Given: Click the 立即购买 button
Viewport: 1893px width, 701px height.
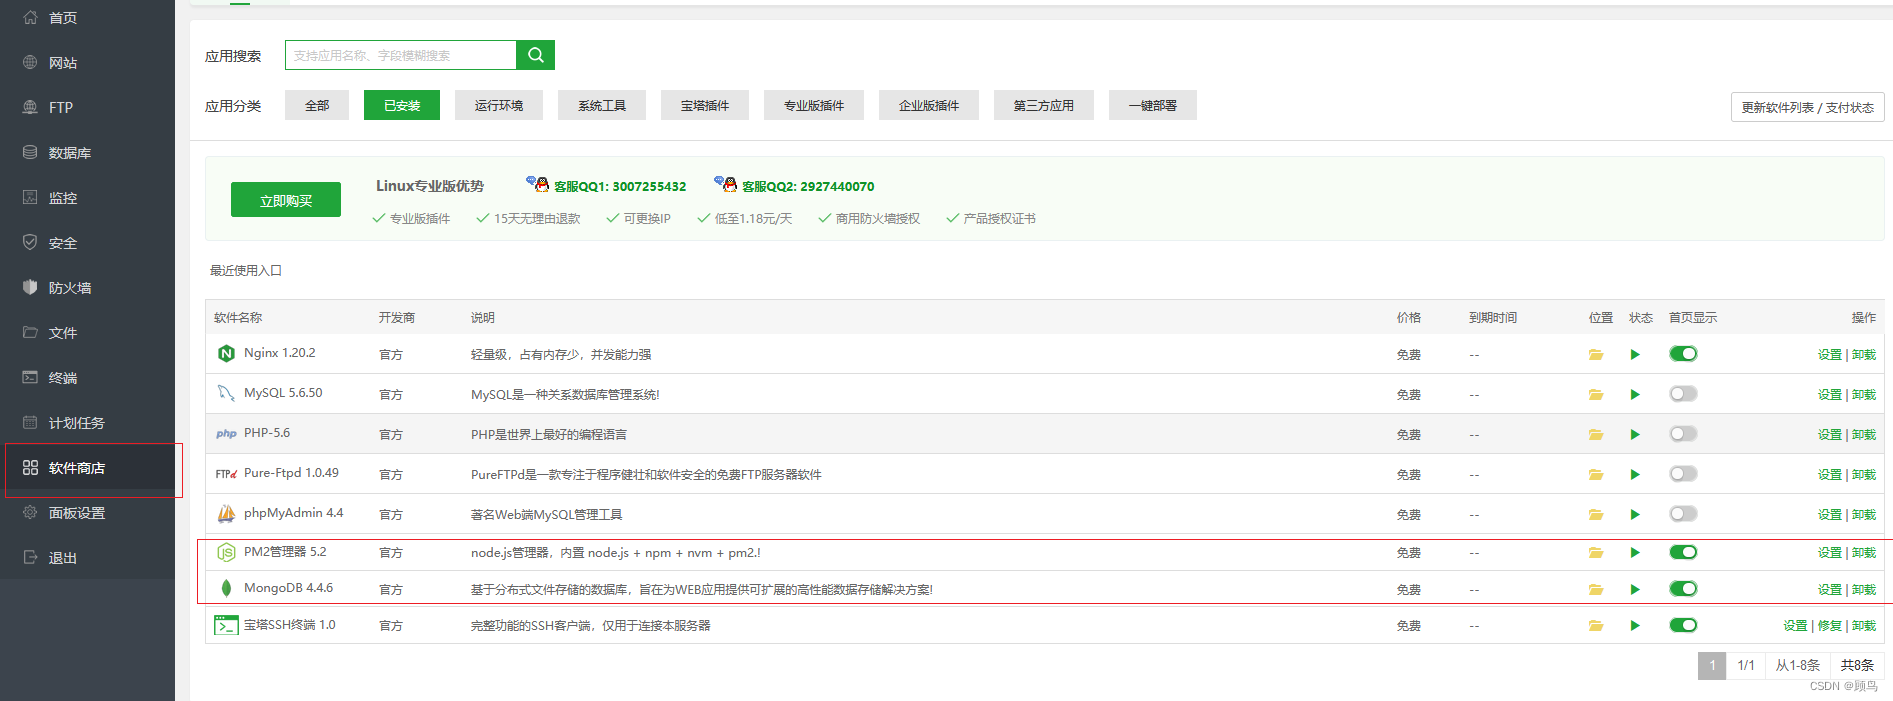Looking at the screenshot, I should pos(286,200).
